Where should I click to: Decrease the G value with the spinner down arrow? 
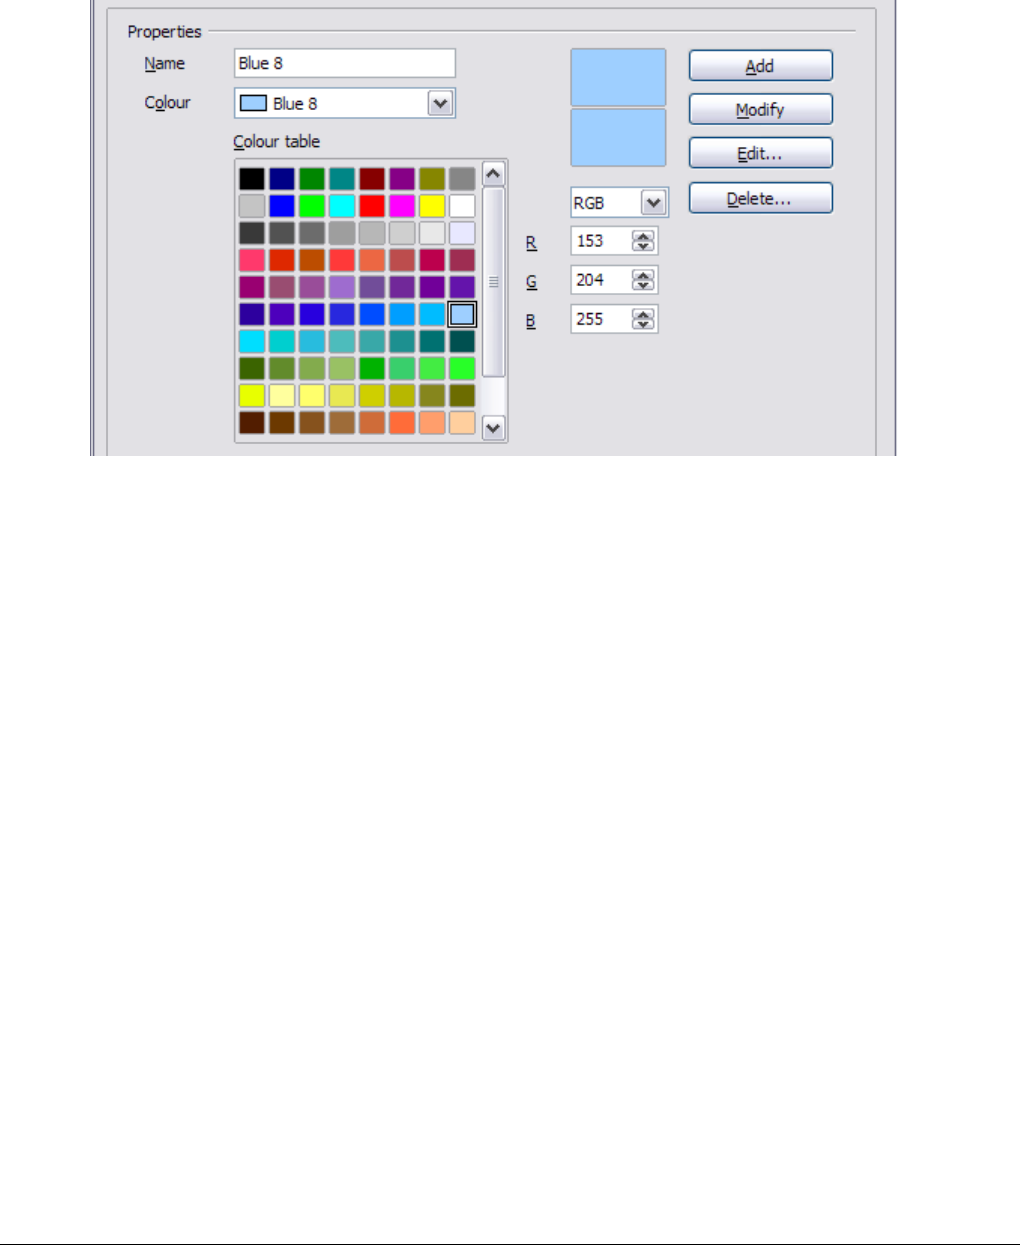pyautogui.click(x=643, y=285)
